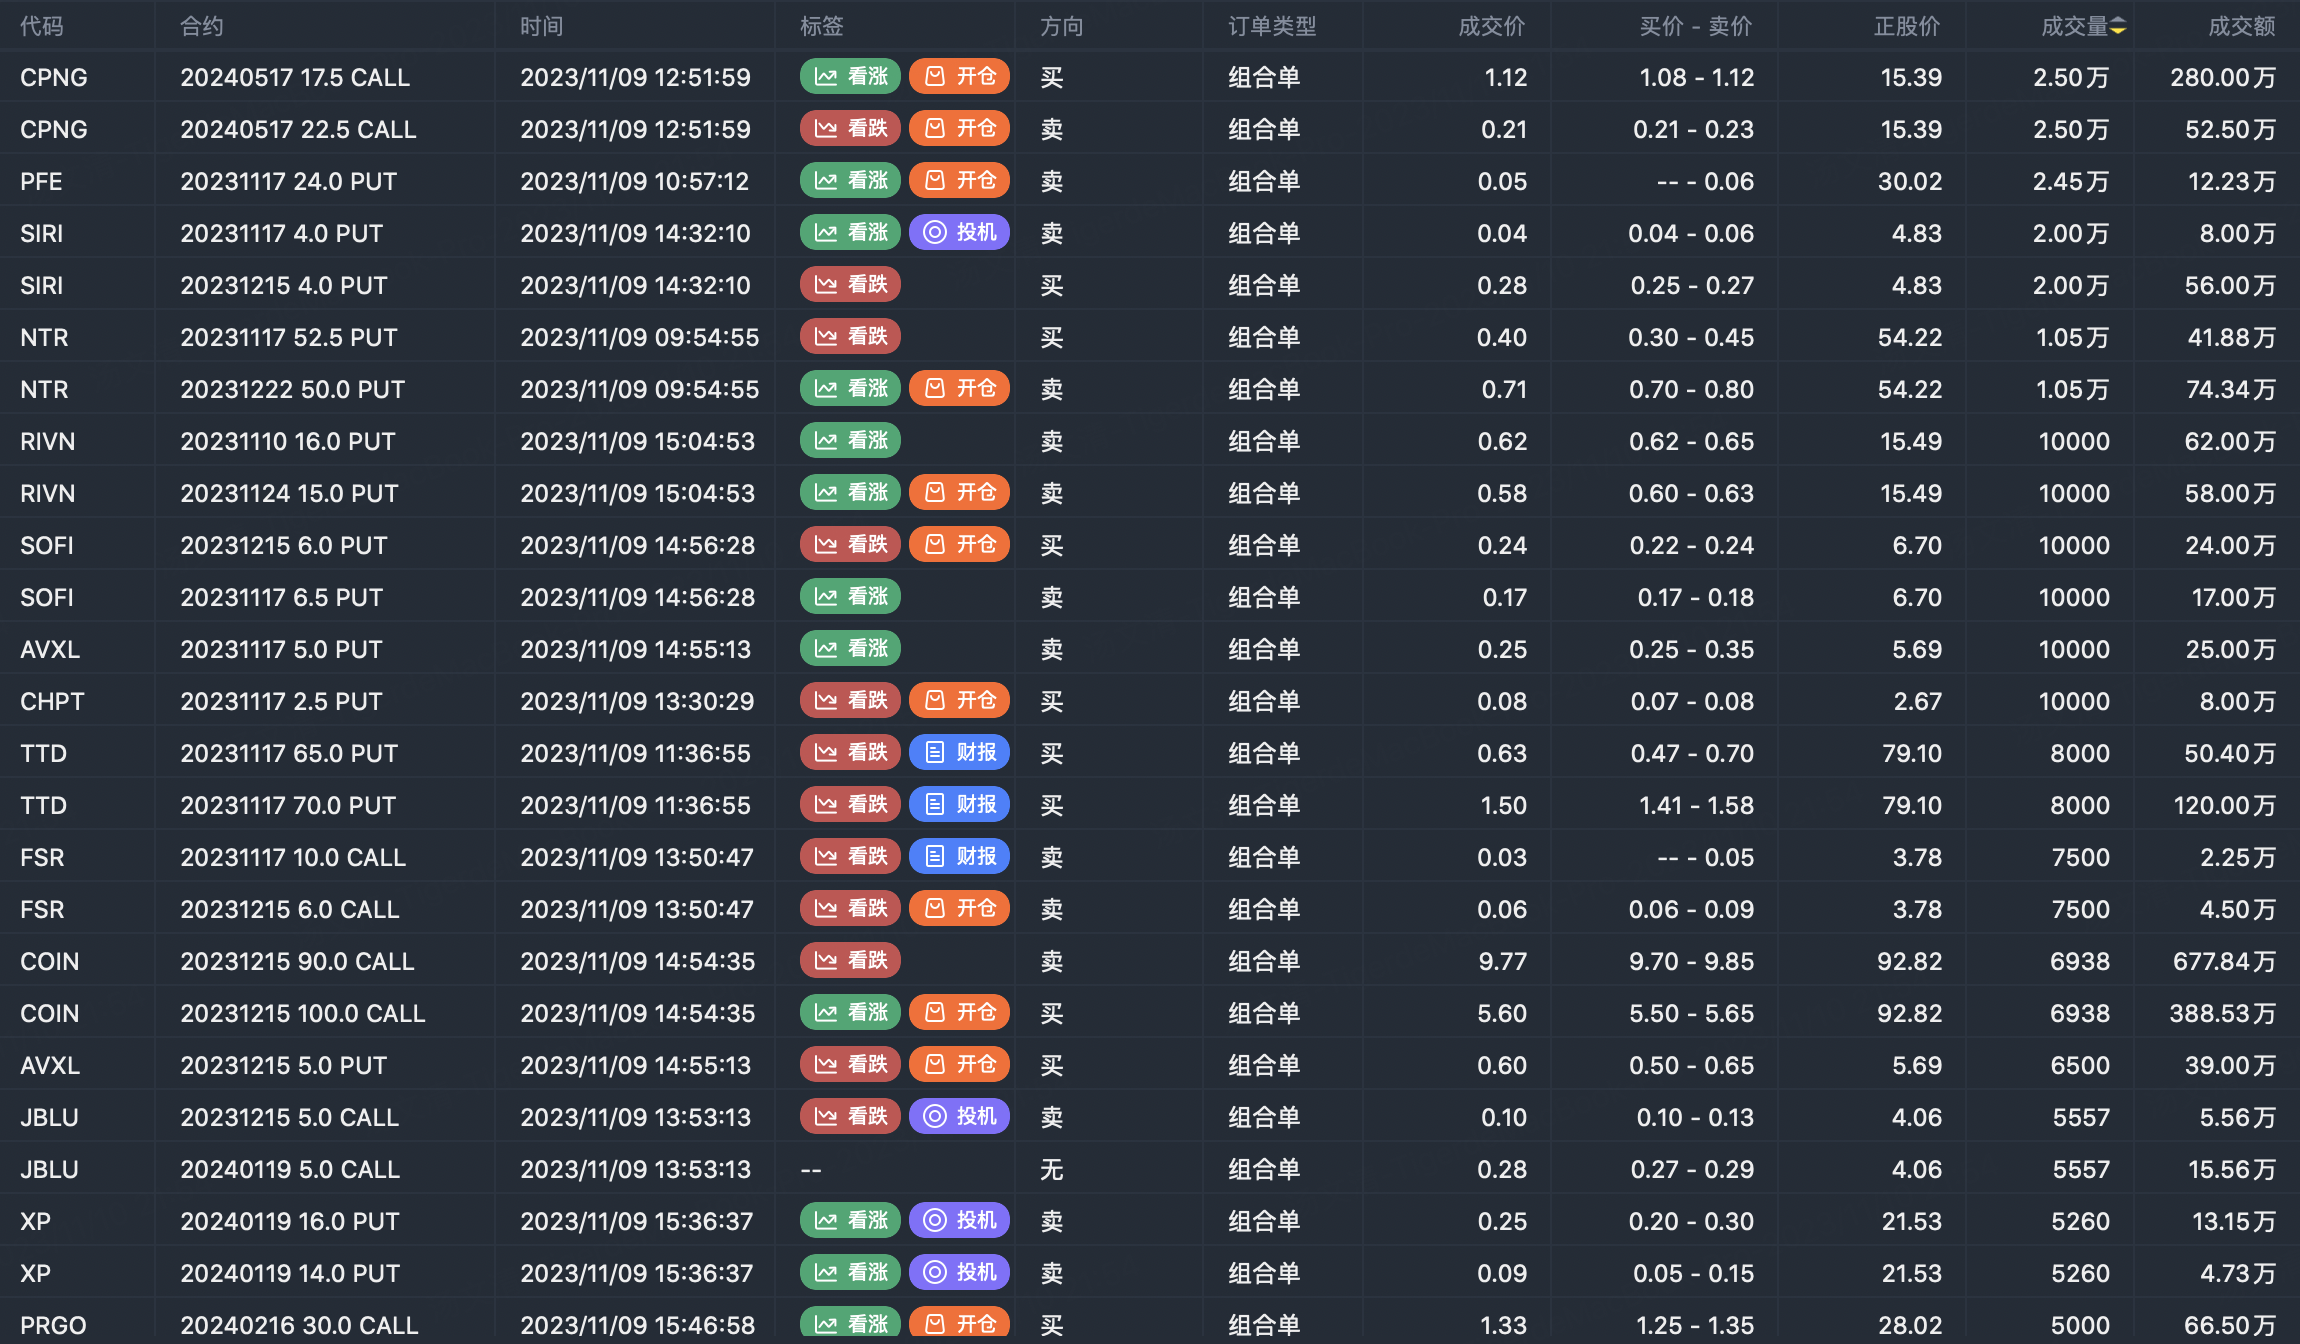This screenshot has width=2300, height=1344.
Task: Click 看跌 tag on SOFI 6.0 PUT row
Action: (x=850, y=545)
